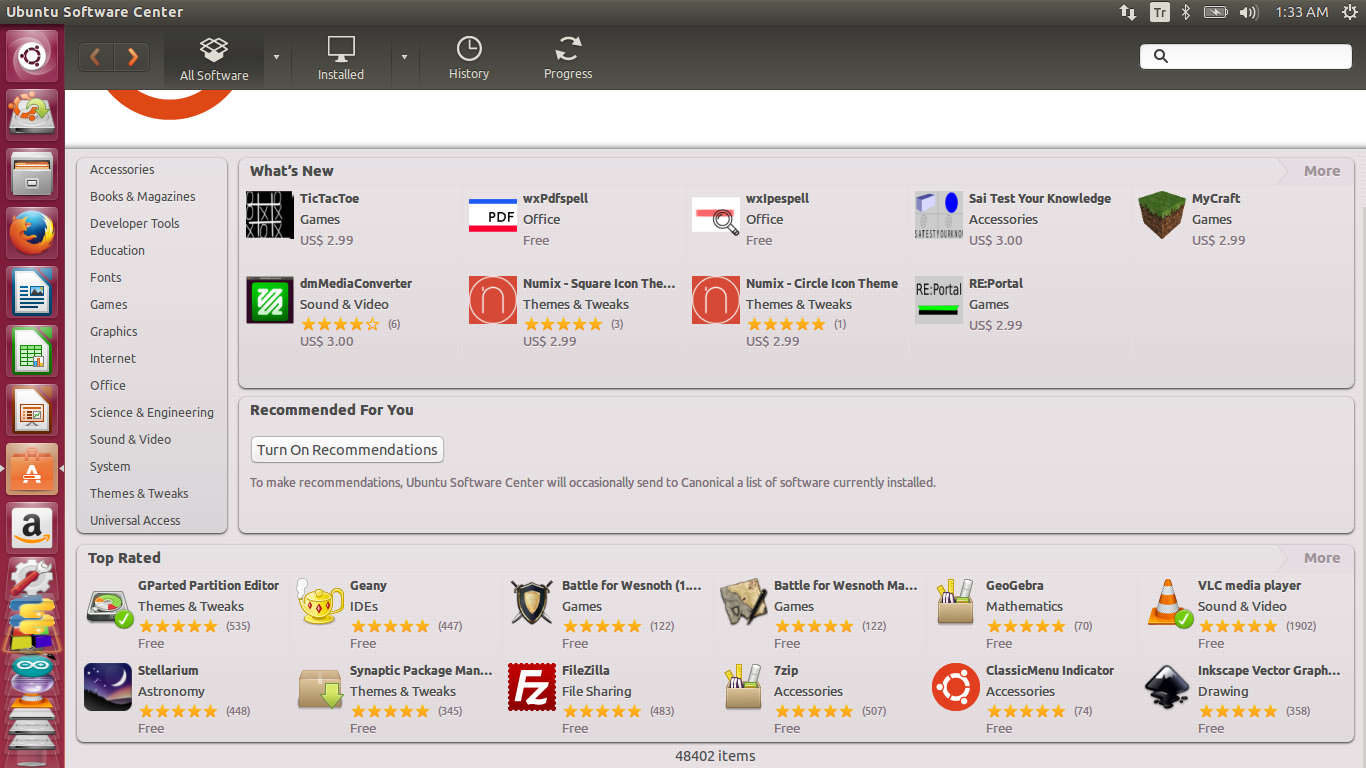The width and height of the screenshot is (1366, 768).
Task: Click More in Top Rated section
Action: click(1321, 558)
